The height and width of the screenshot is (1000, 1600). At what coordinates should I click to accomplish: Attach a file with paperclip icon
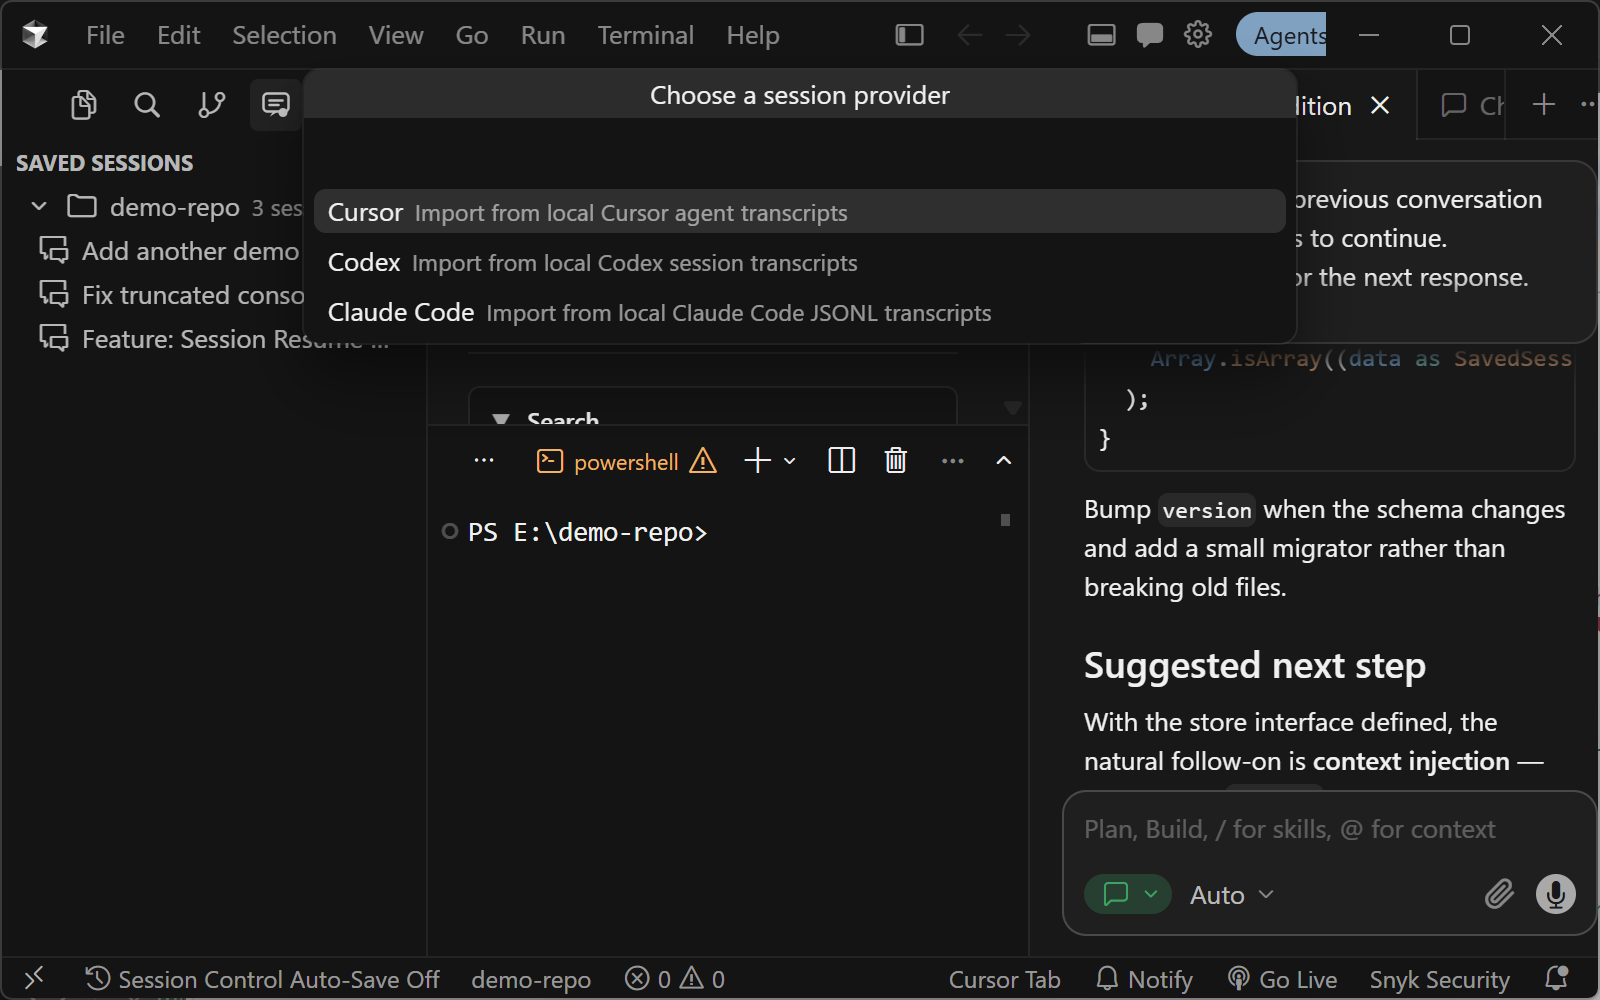click(x=1499, y=893)
